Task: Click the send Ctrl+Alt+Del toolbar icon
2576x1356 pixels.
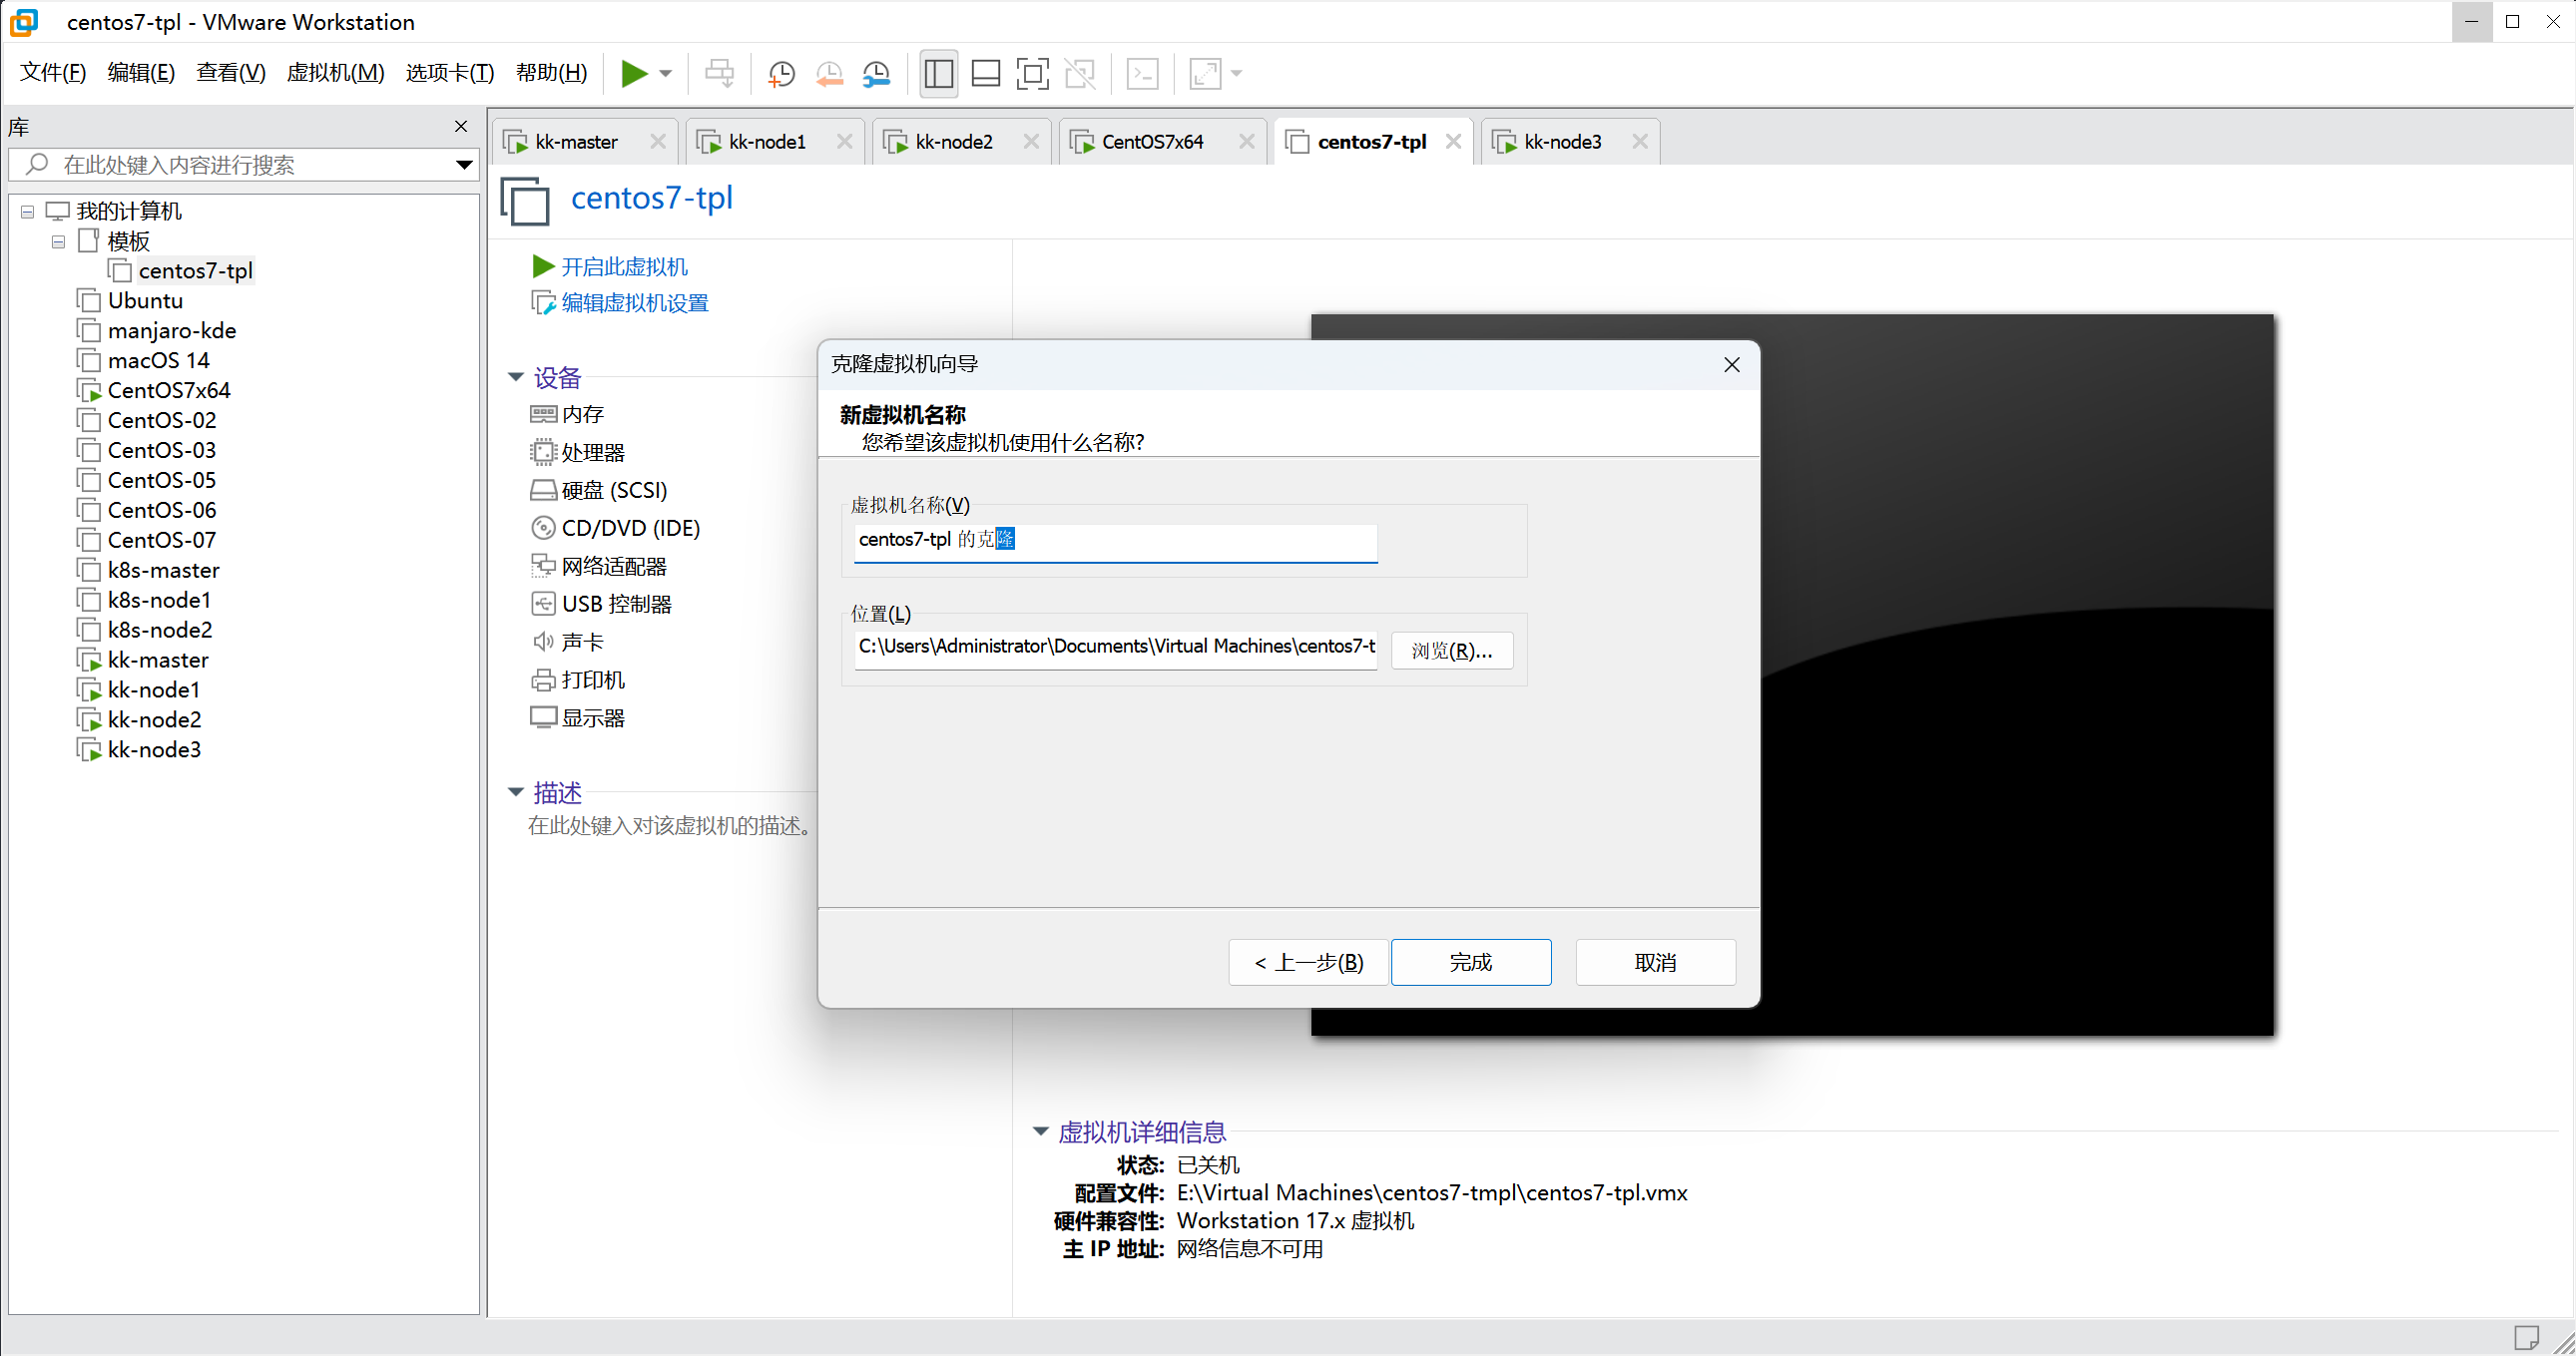Action: [719, 73]
